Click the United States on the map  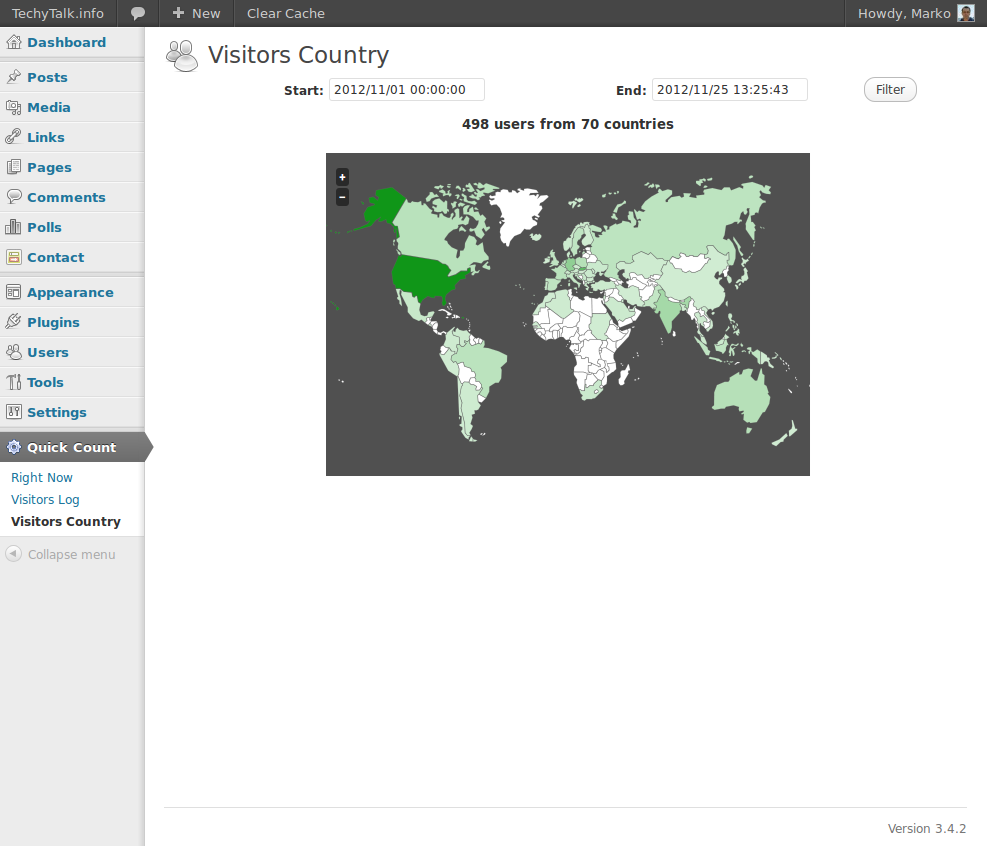[425, 275]
